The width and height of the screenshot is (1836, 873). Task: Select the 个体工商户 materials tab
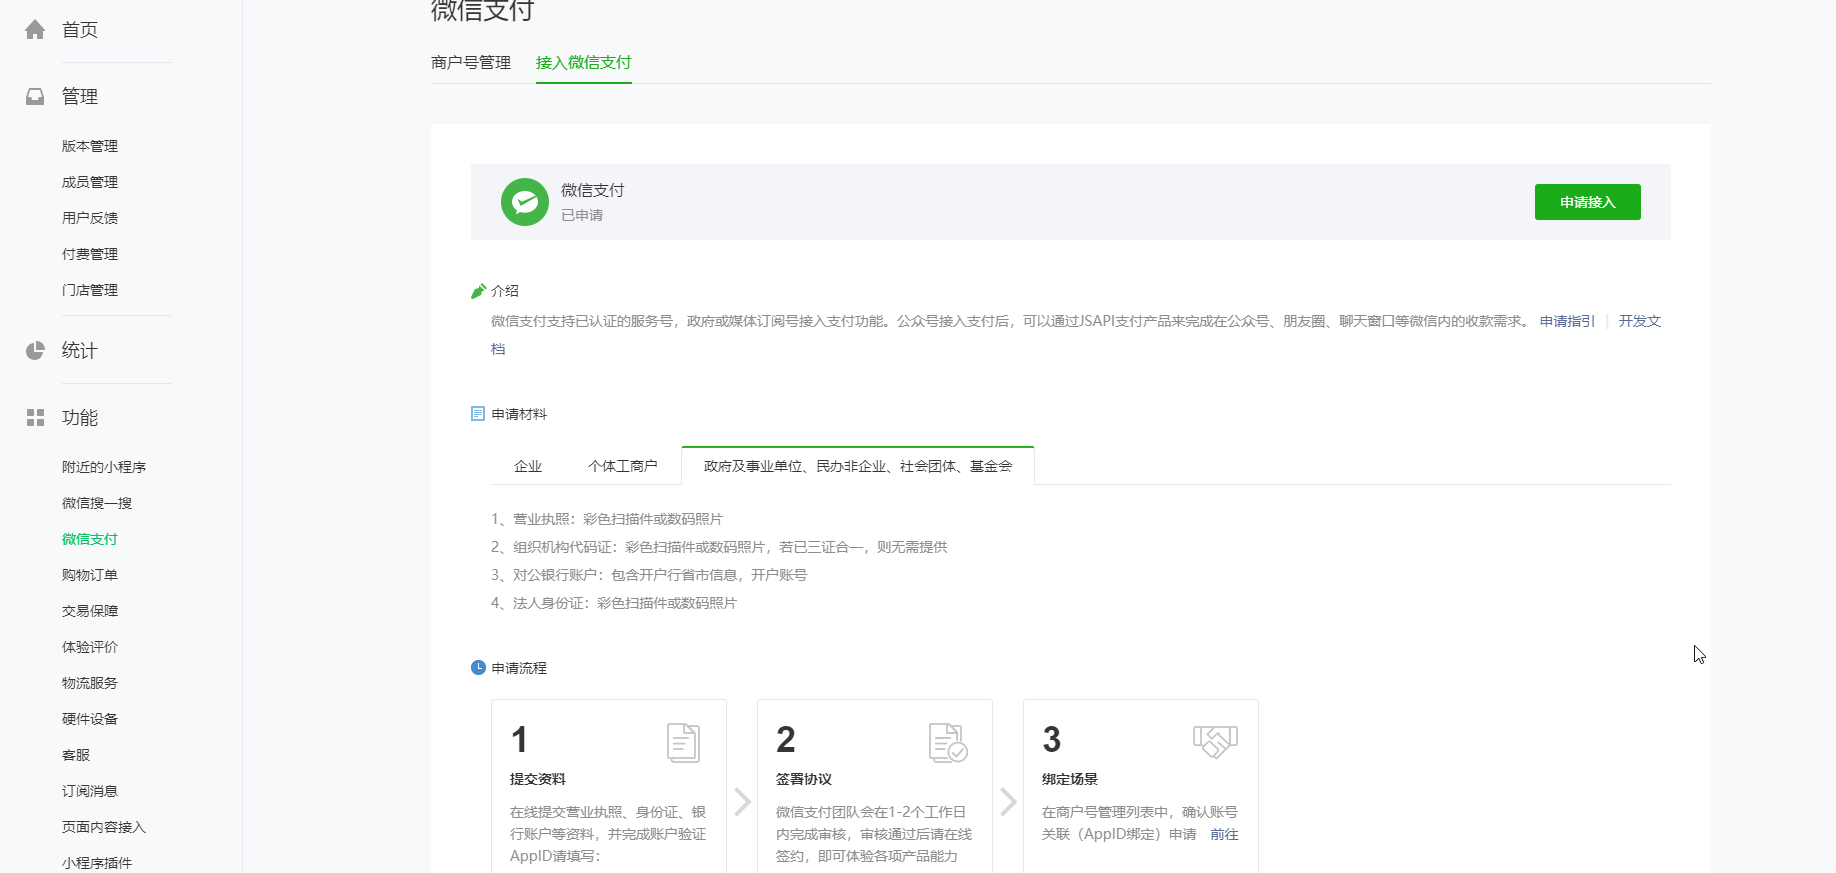click(623, 466)
